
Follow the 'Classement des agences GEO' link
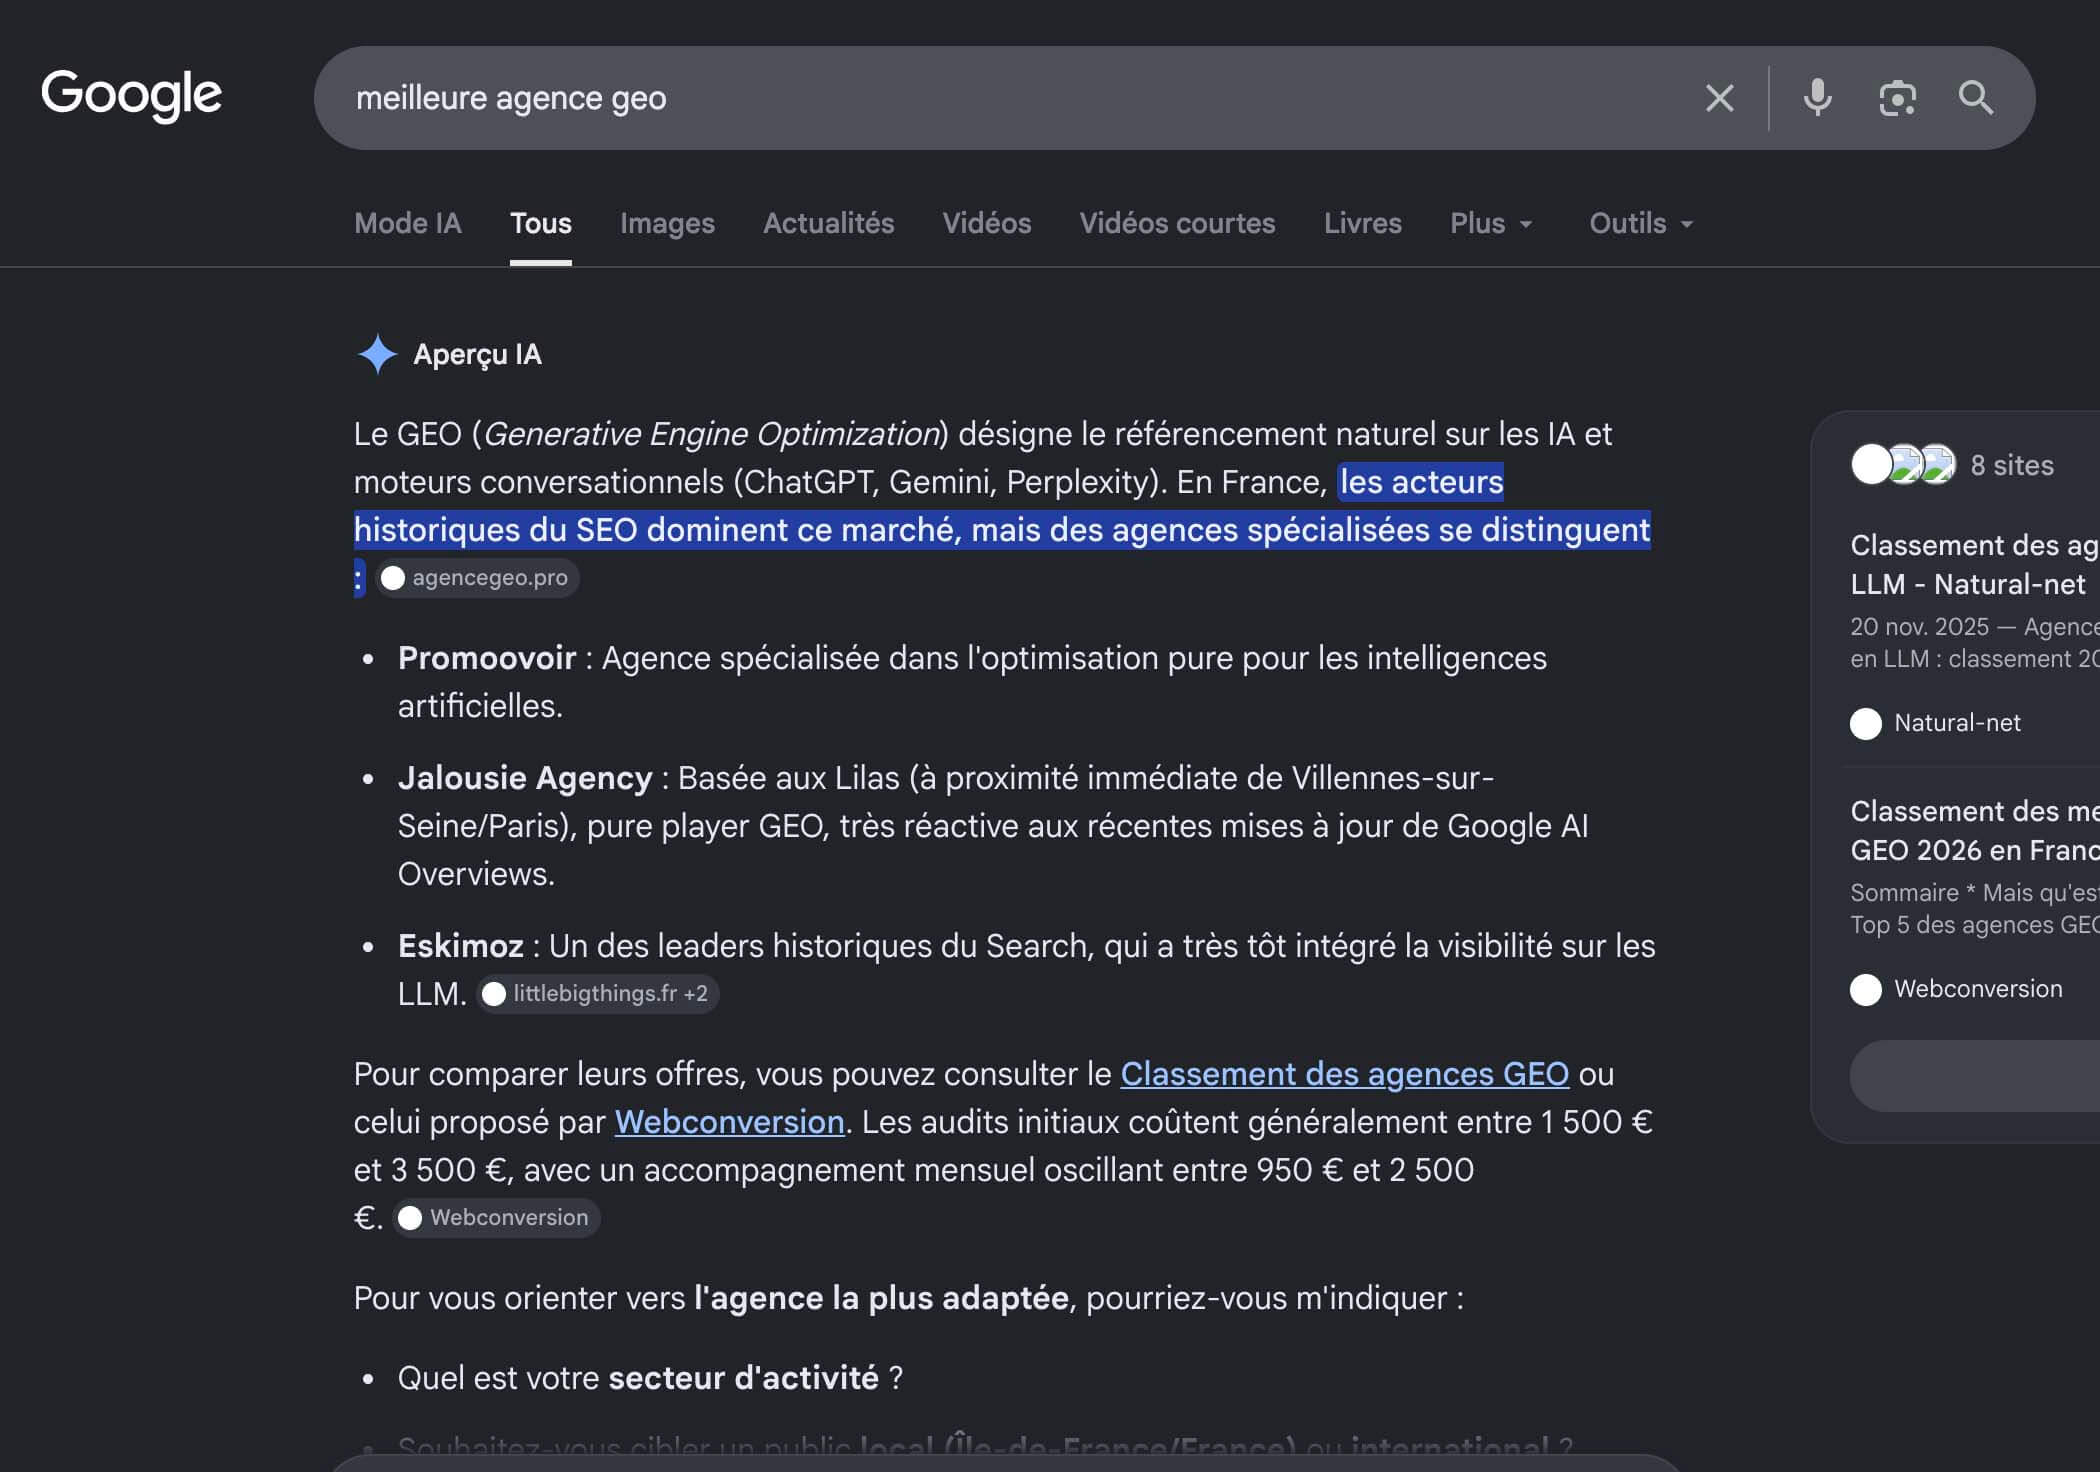pos(1344,1074)
